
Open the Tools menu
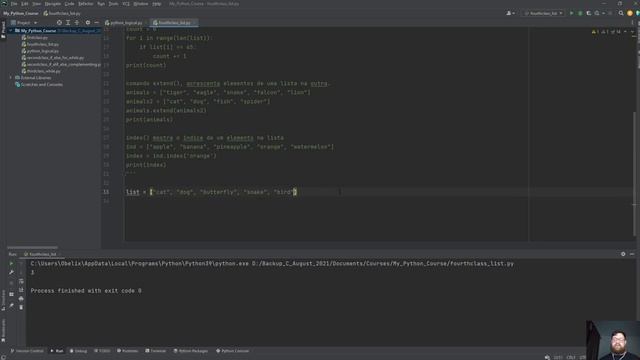click(x=113, y=4)
